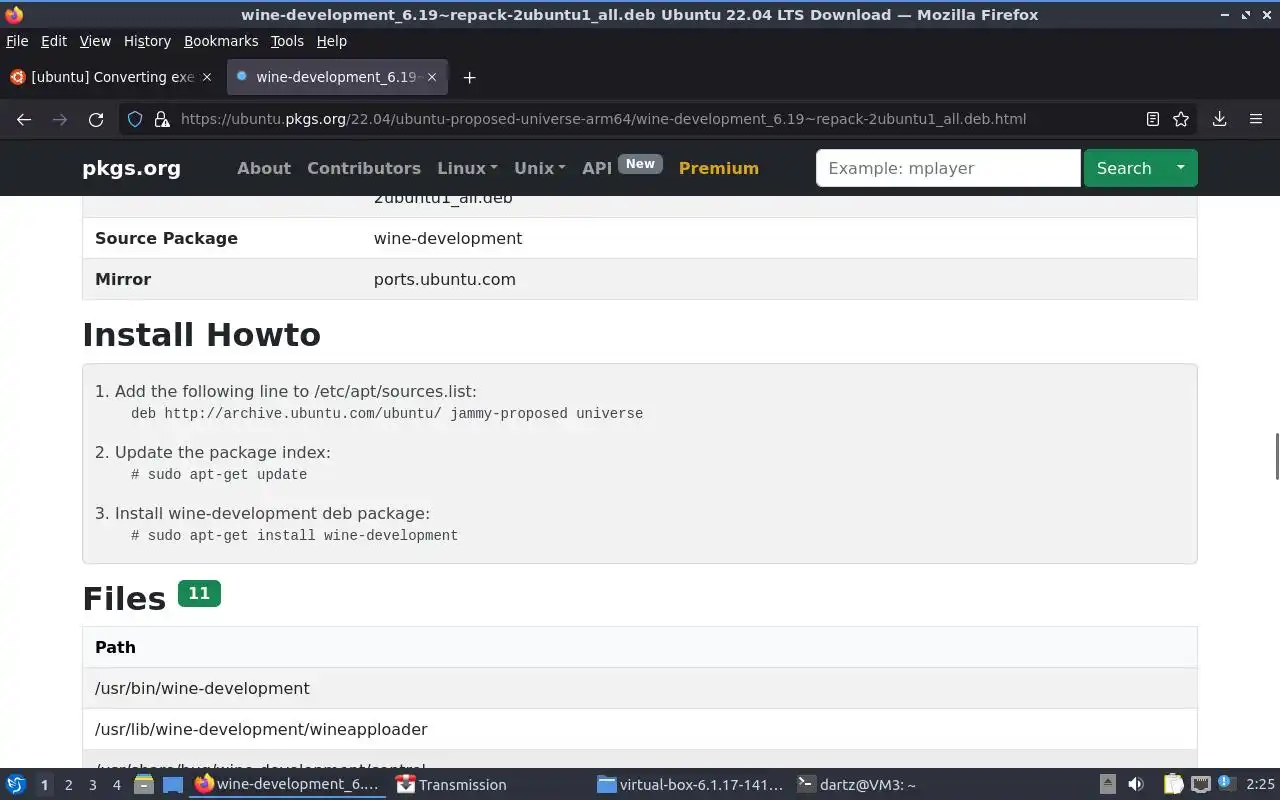This screenshot has height=800, width=1280.
Task: Expand the Linux dropdown in navbar
Action: point(467,168)
